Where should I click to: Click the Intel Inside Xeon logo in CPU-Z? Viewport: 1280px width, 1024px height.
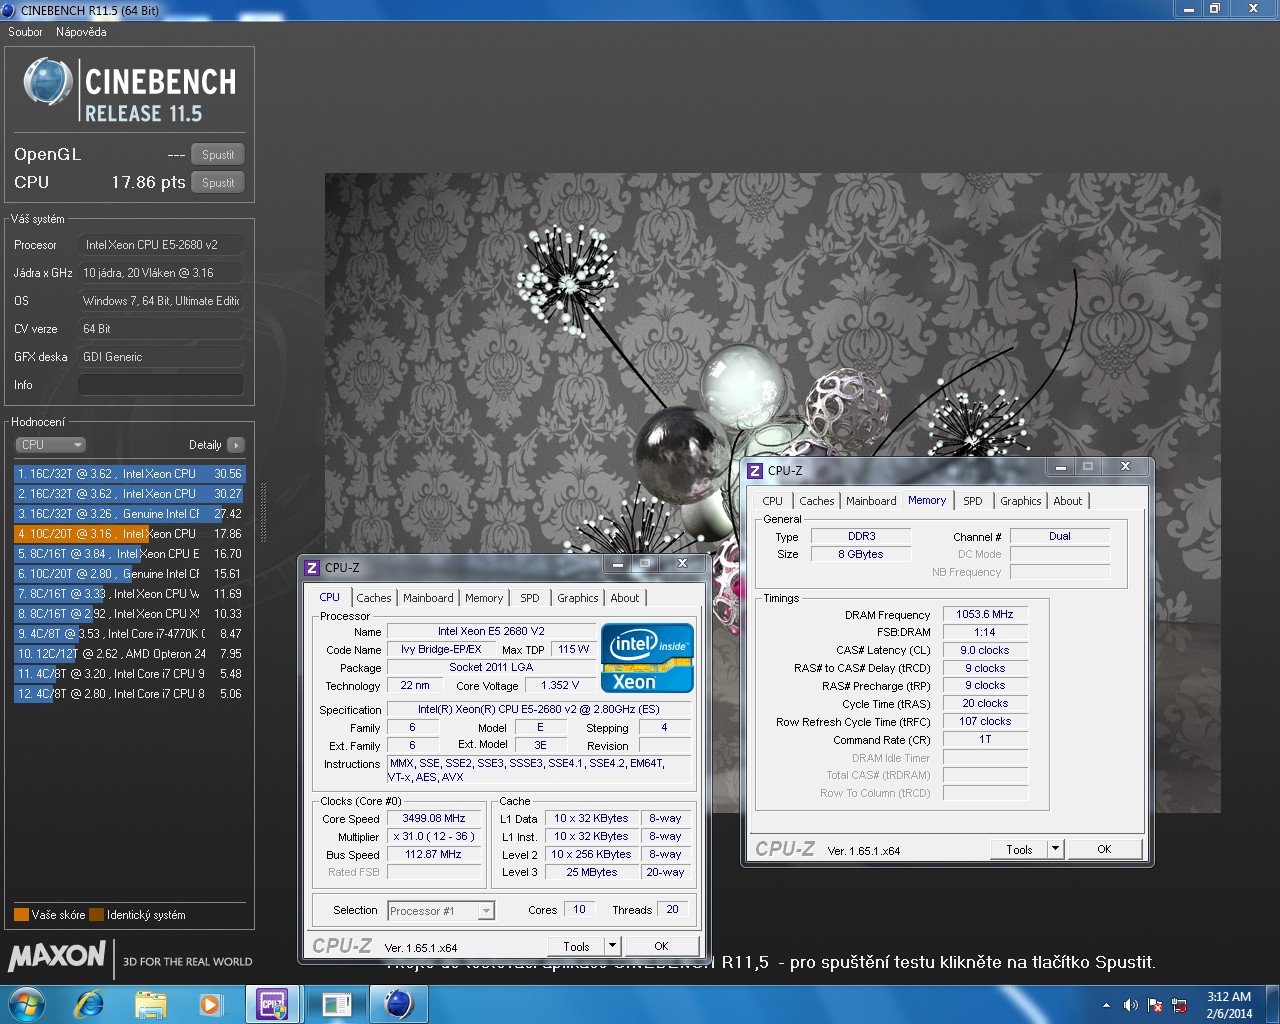647,658
